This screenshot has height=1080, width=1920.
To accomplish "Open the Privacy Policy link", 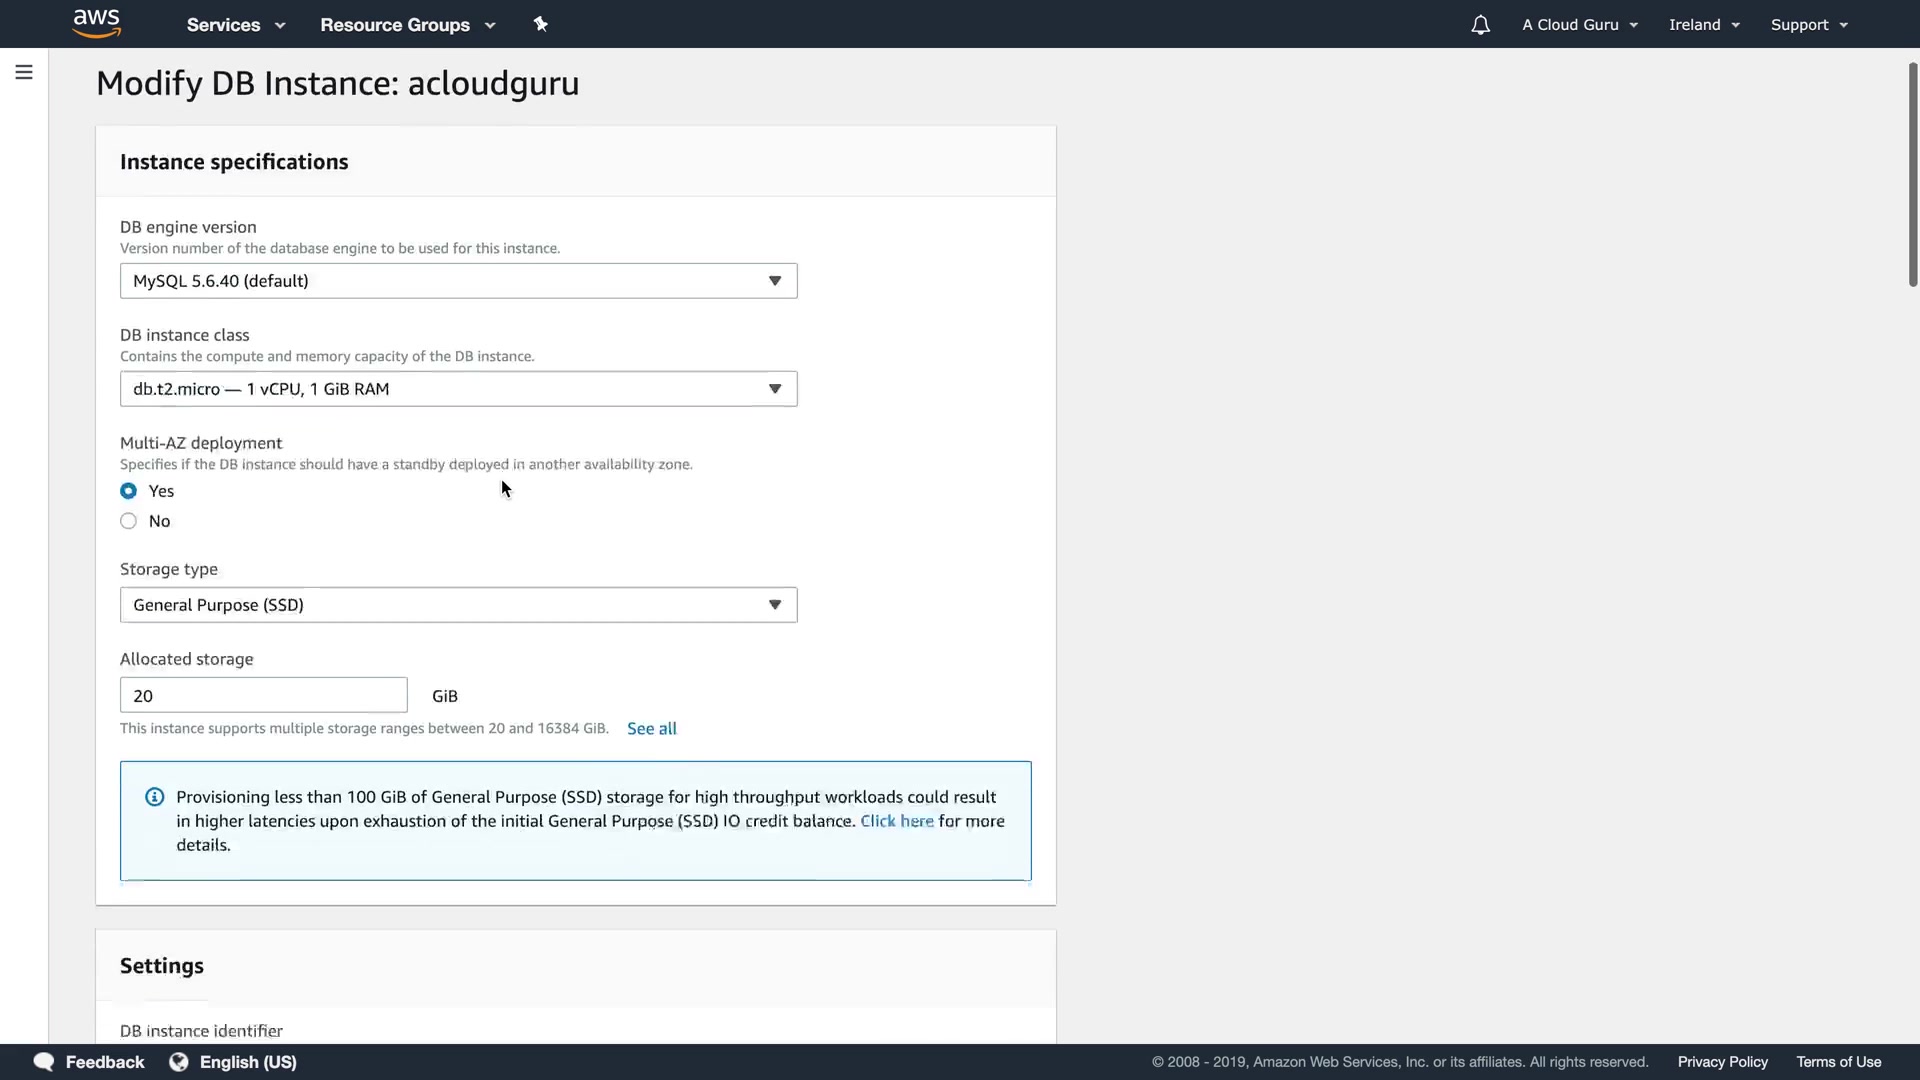I will (1722, 1062).
